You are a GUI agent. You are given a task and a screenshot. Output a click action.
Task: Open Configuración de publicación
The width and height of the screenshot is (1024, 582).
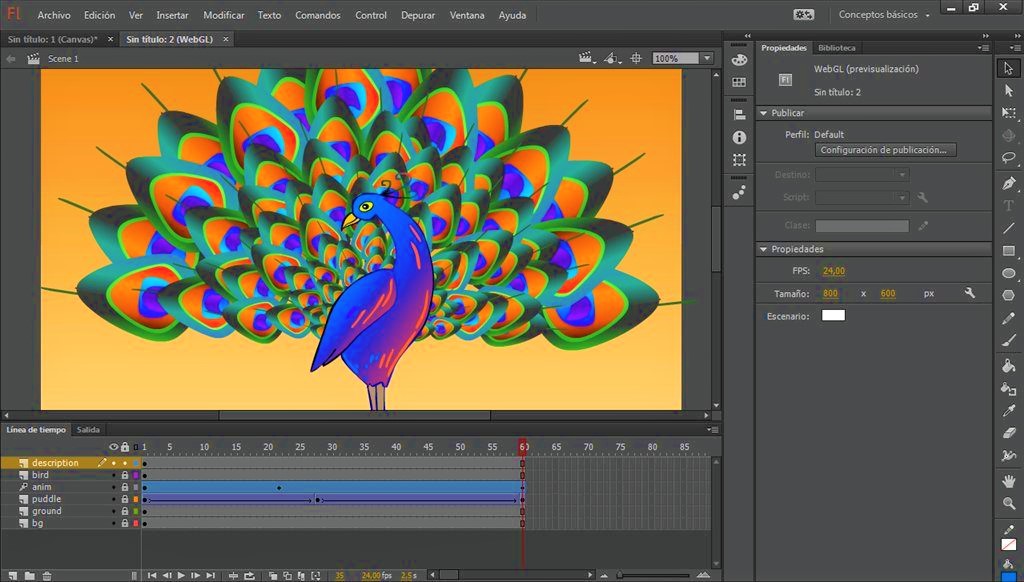point(884,149)
